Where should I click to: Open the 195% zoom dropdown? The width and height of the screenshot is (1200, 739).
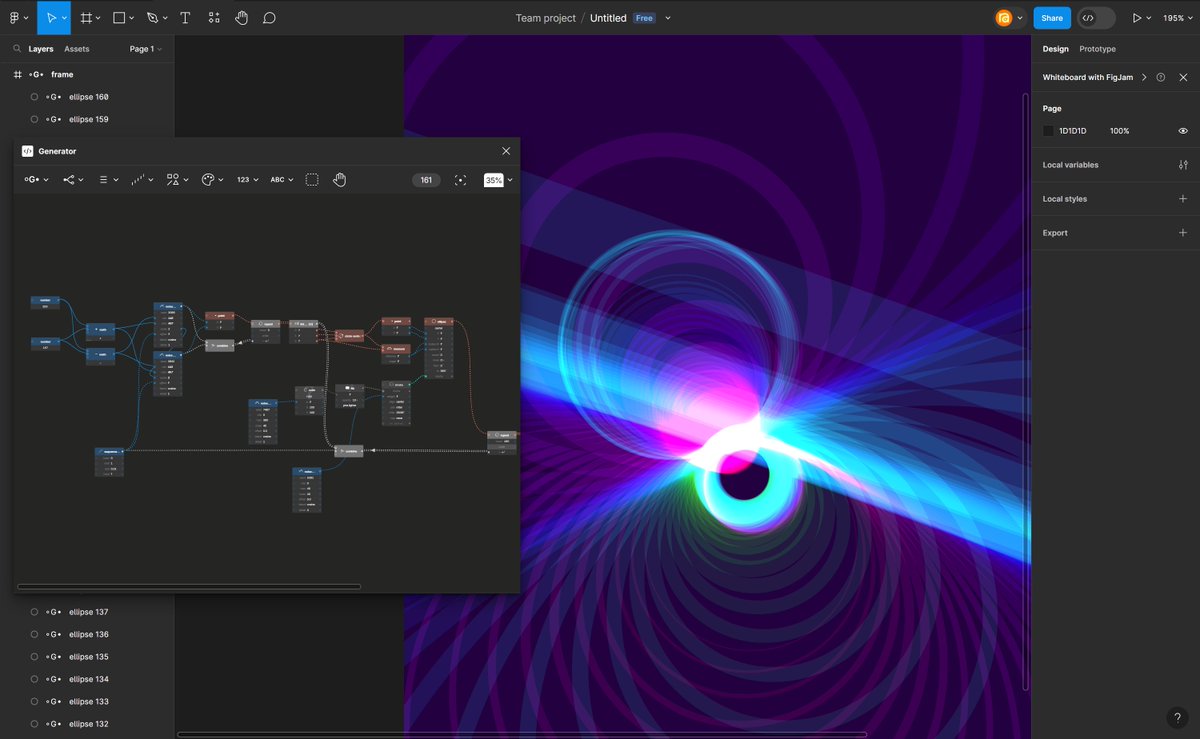coord(1178,18)
